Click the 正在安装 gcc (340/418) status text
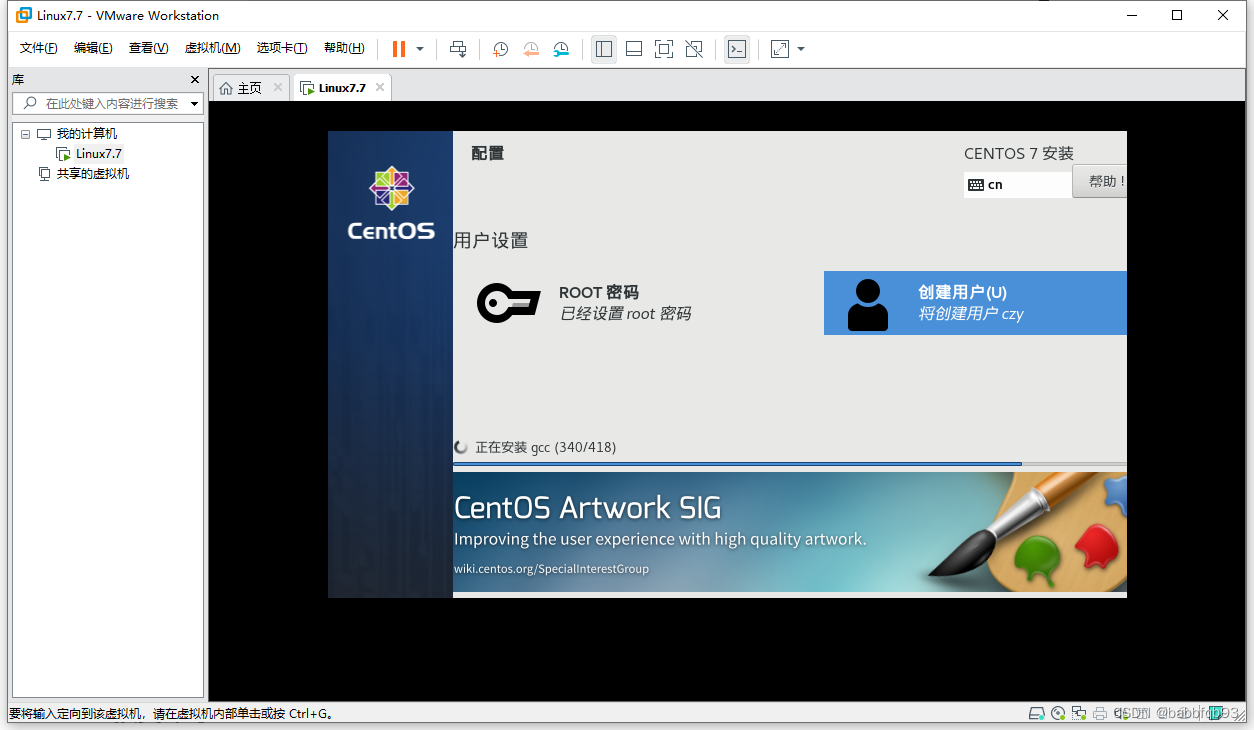The image size is (1254, 730). pos(545,447)
